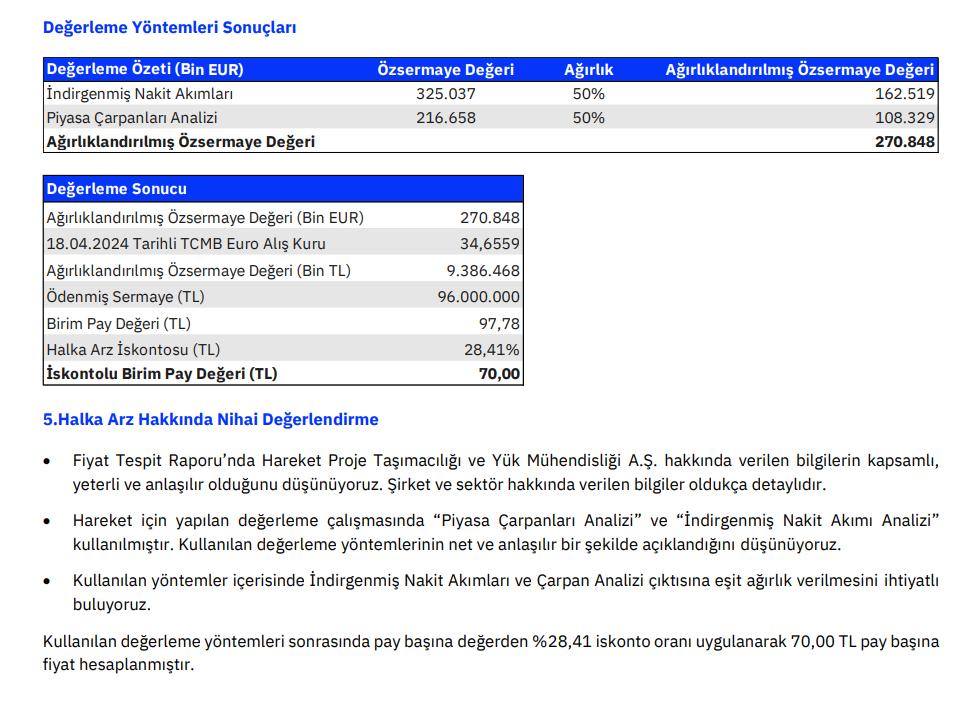This screenshot has width=959, height=718.
Task: Select row label 'İndirgenmiş Nakit Akımları'
Action: 139,94
